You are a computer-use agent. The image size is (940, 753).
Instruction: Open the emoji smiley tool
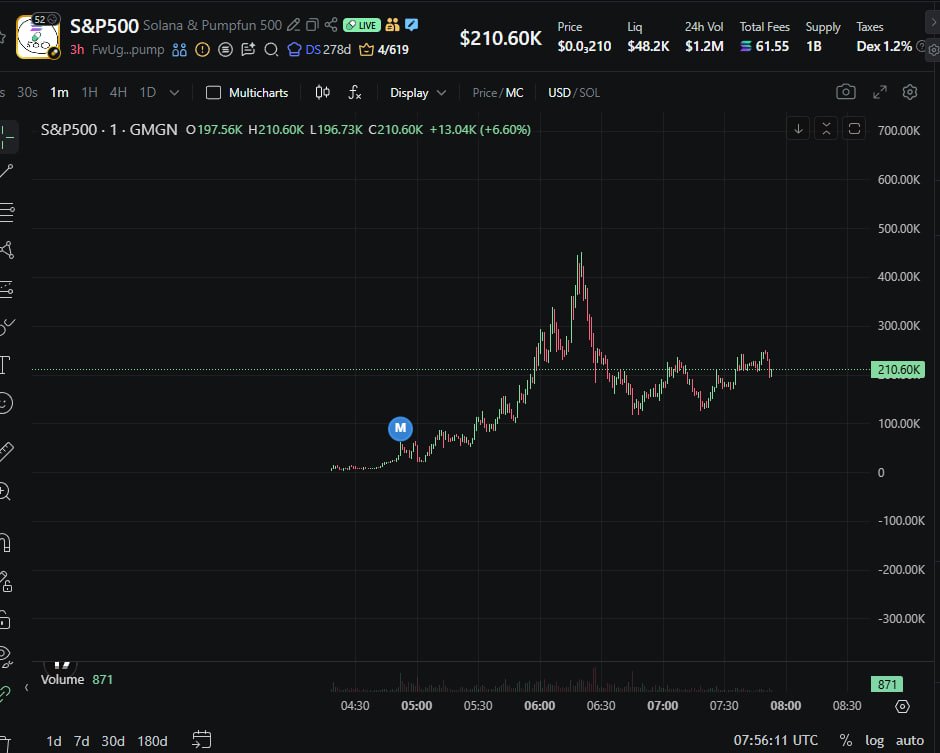point(5,403)
